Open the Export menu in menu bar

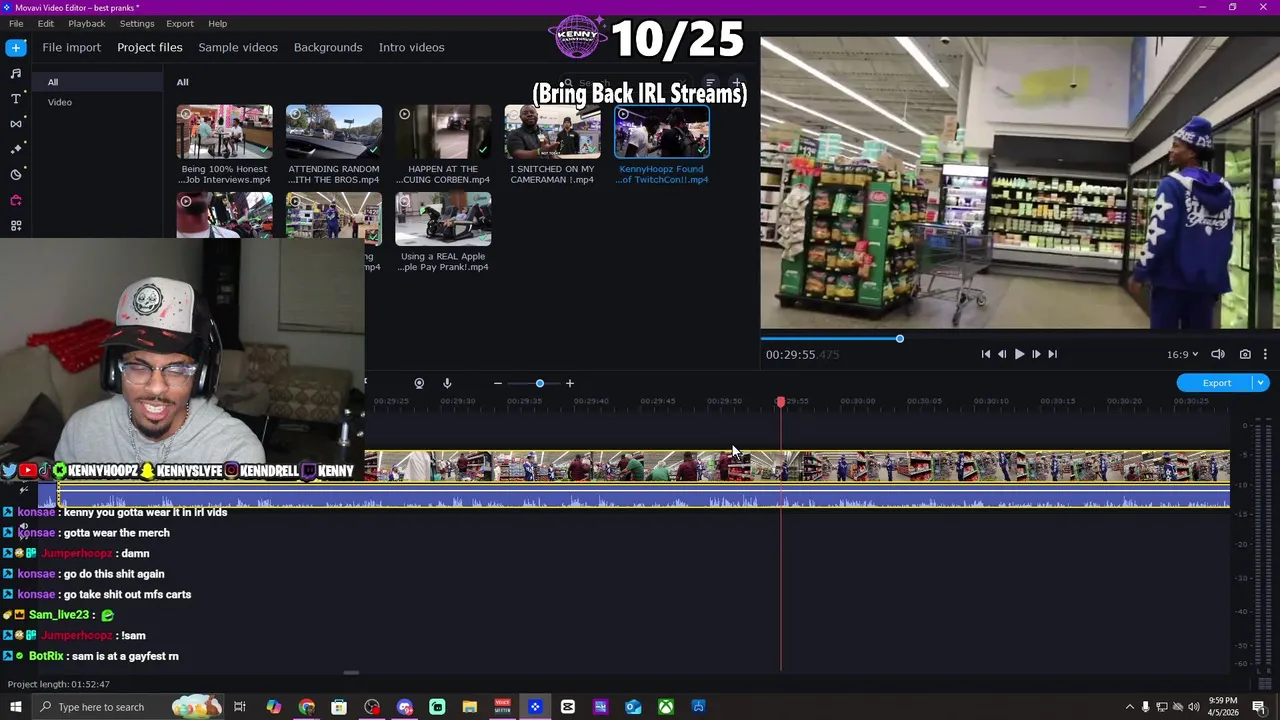[x=180, y=23]
